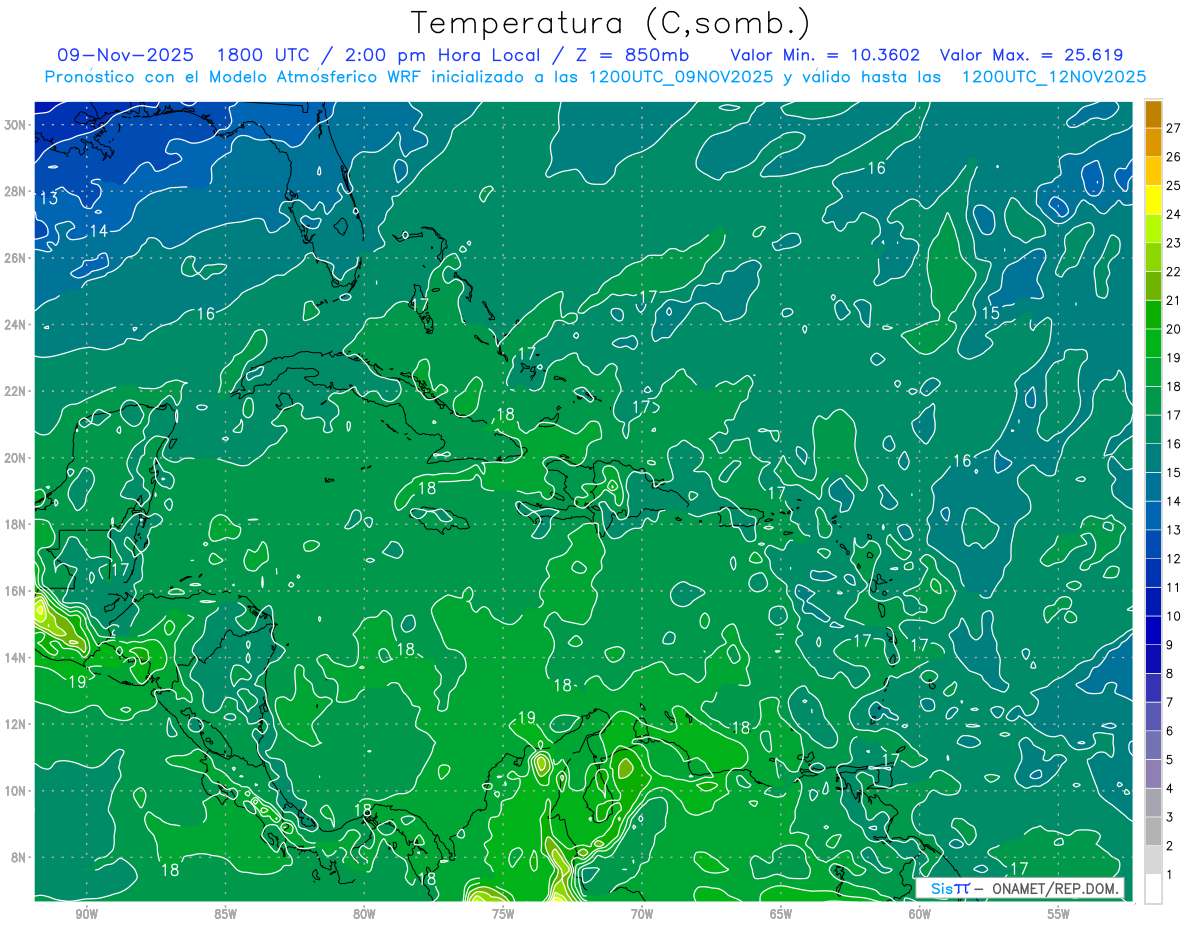Click the colorbar legend value 27
The width and height of the screenshot is (1200, 927).
(x=1173, y=128)
